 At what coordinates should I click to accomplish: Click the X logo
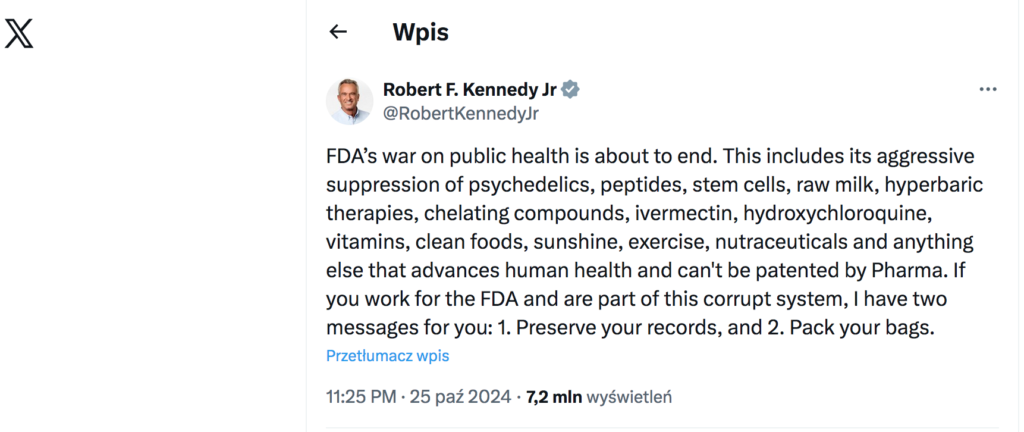click(x=20, y=34)
